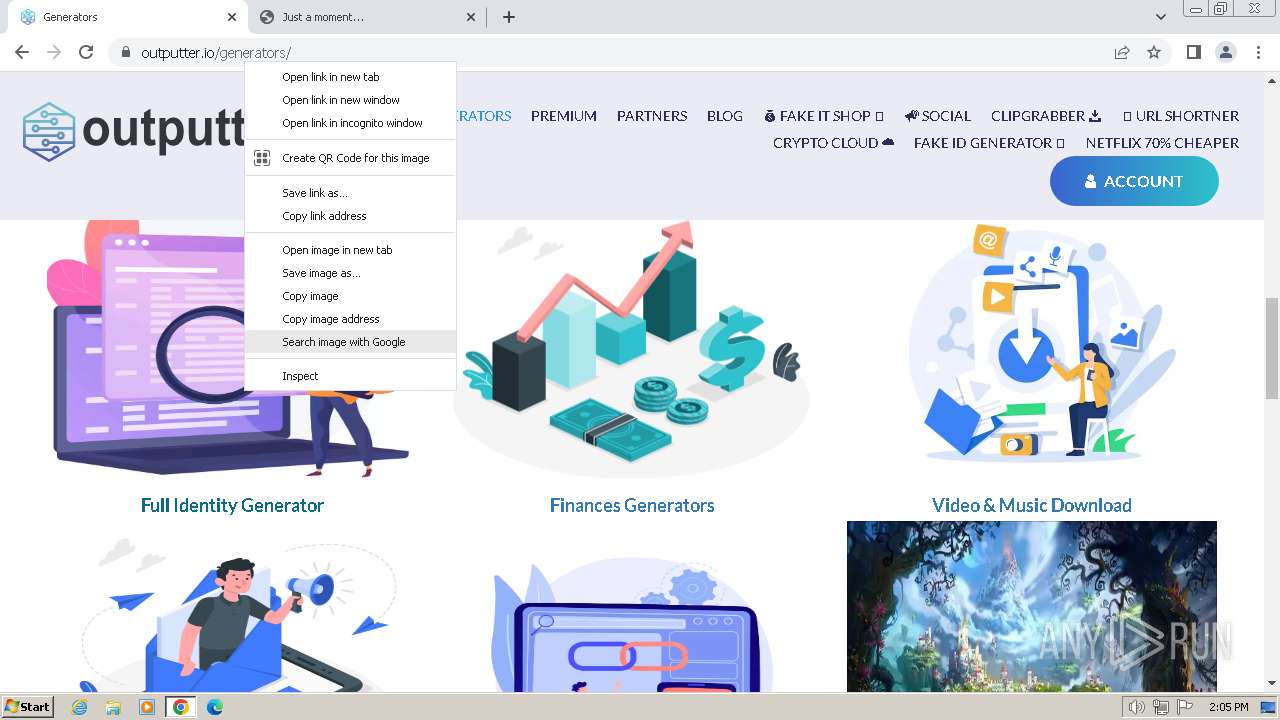This screenshot has height=720, width=1280.
Task: Open the Video & Music Download link
Action: click(x=1031, y=505)
